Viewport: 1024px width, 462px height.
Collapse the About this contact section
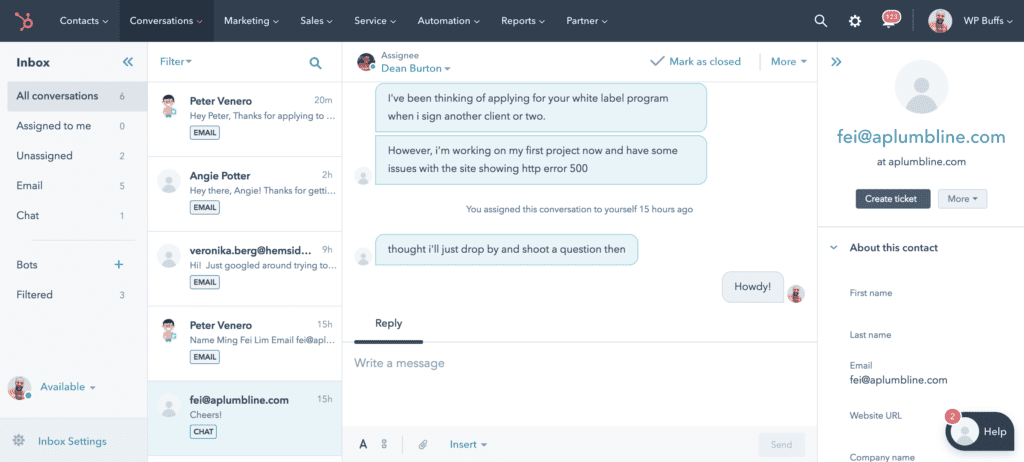click(833, 248)
